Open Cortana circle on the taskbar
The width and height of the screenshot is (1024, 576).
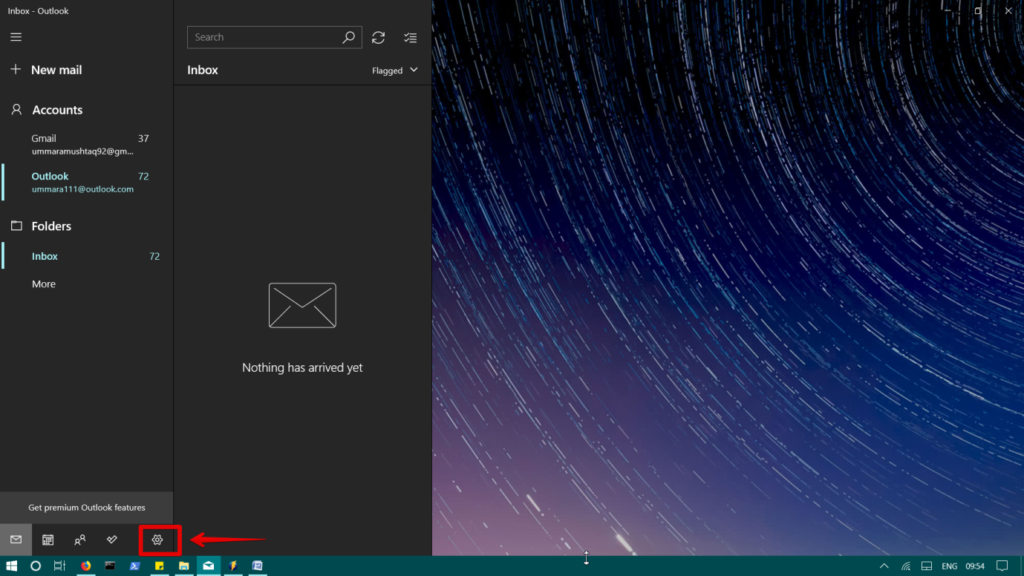35,566
